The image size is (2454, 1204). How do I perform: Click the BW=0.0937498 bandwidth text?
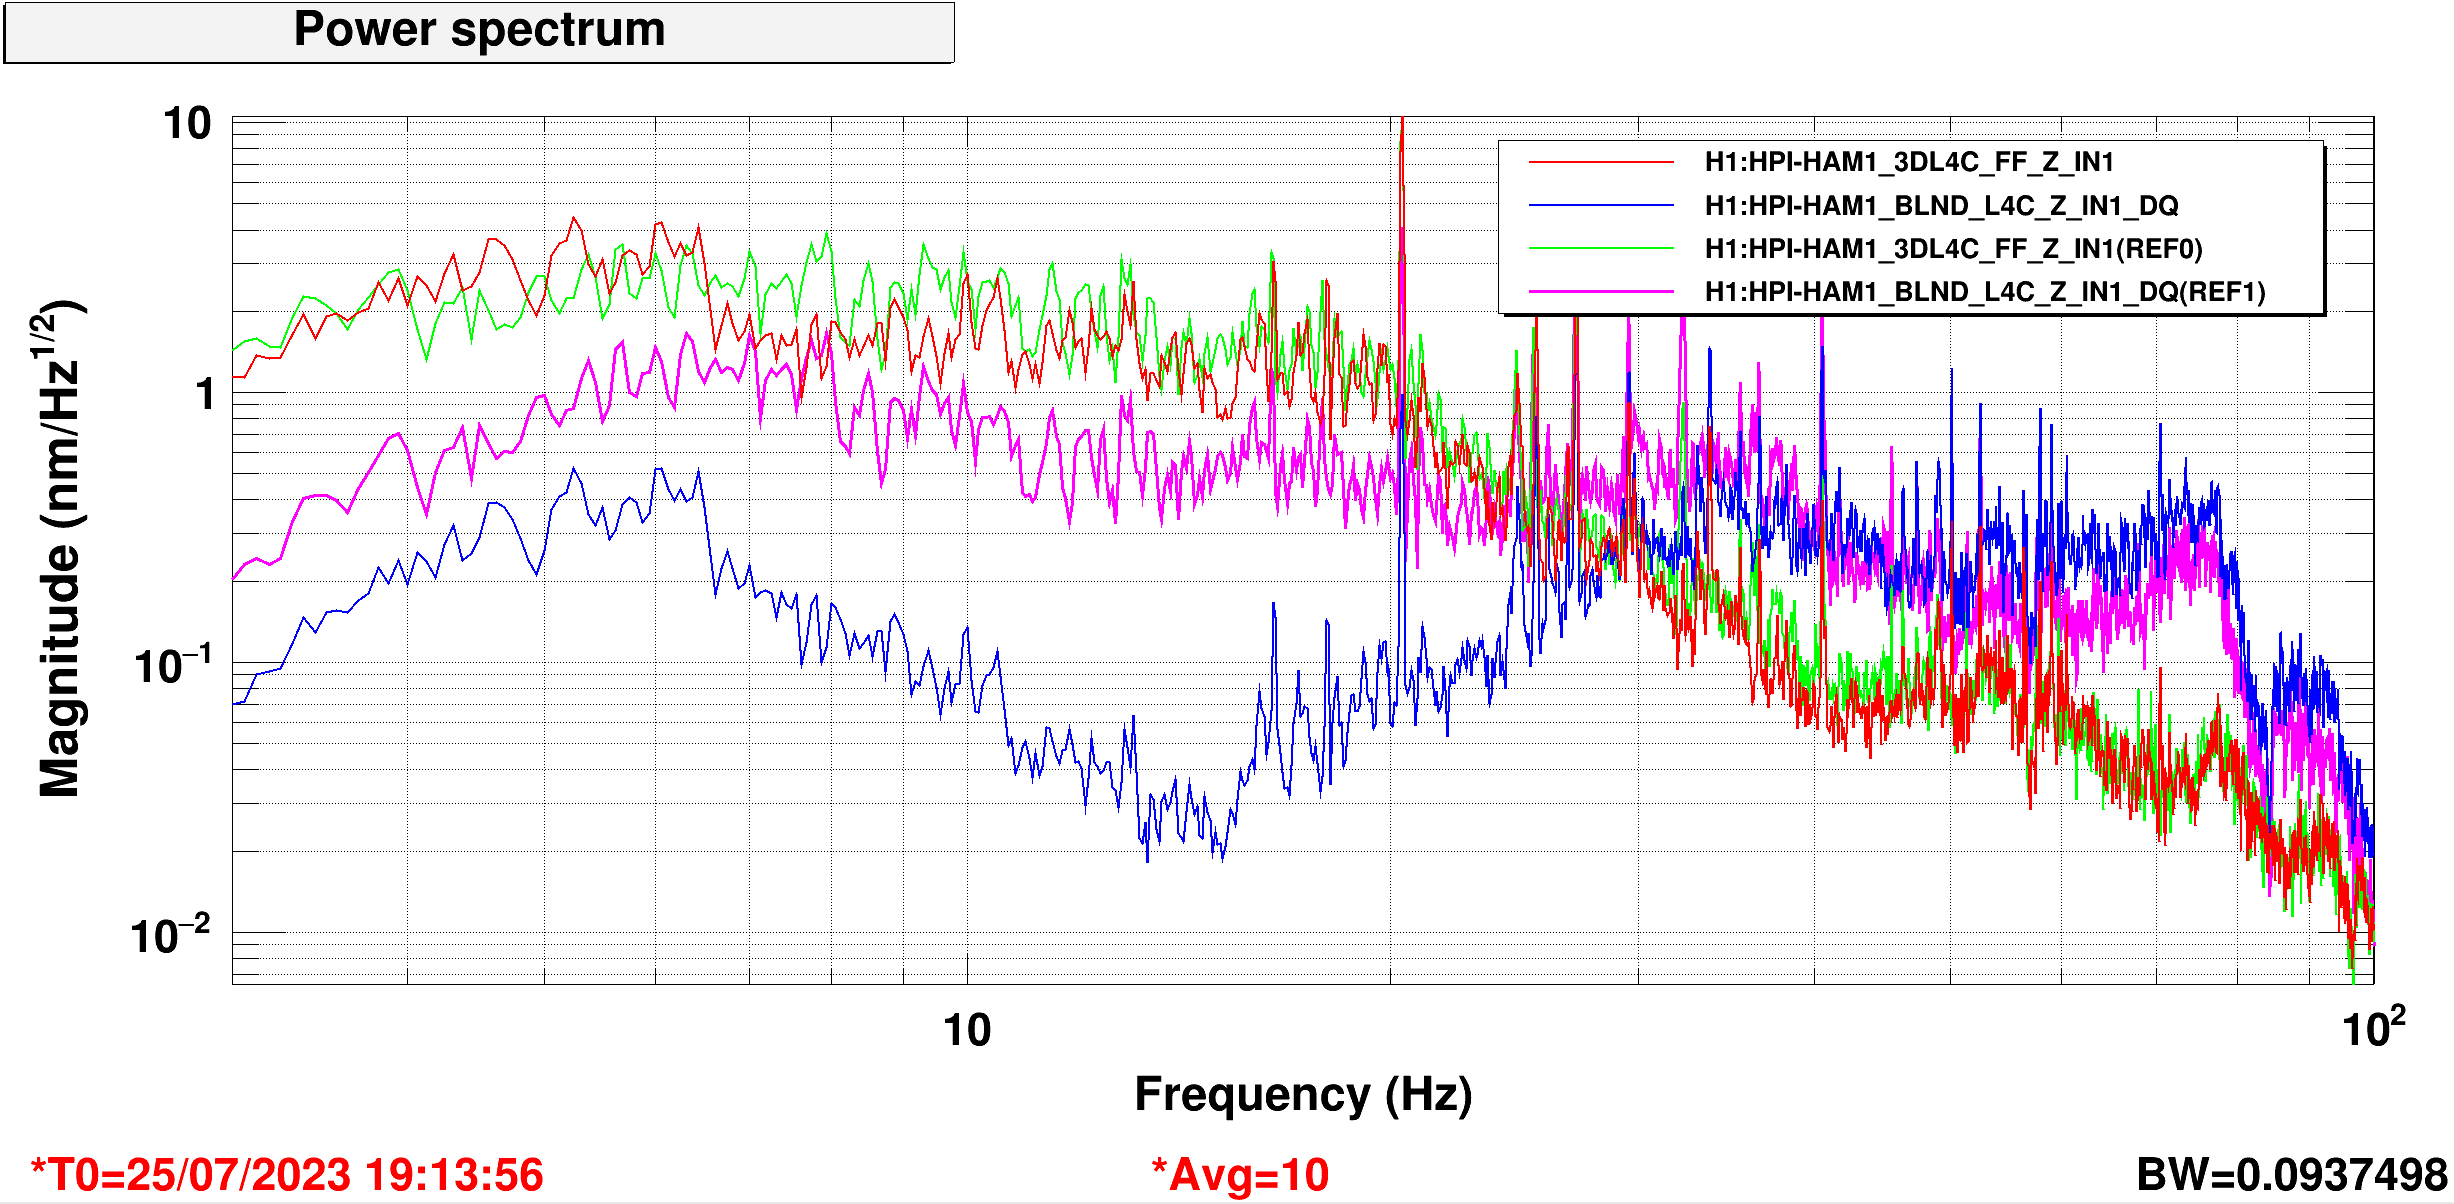2291,1175
